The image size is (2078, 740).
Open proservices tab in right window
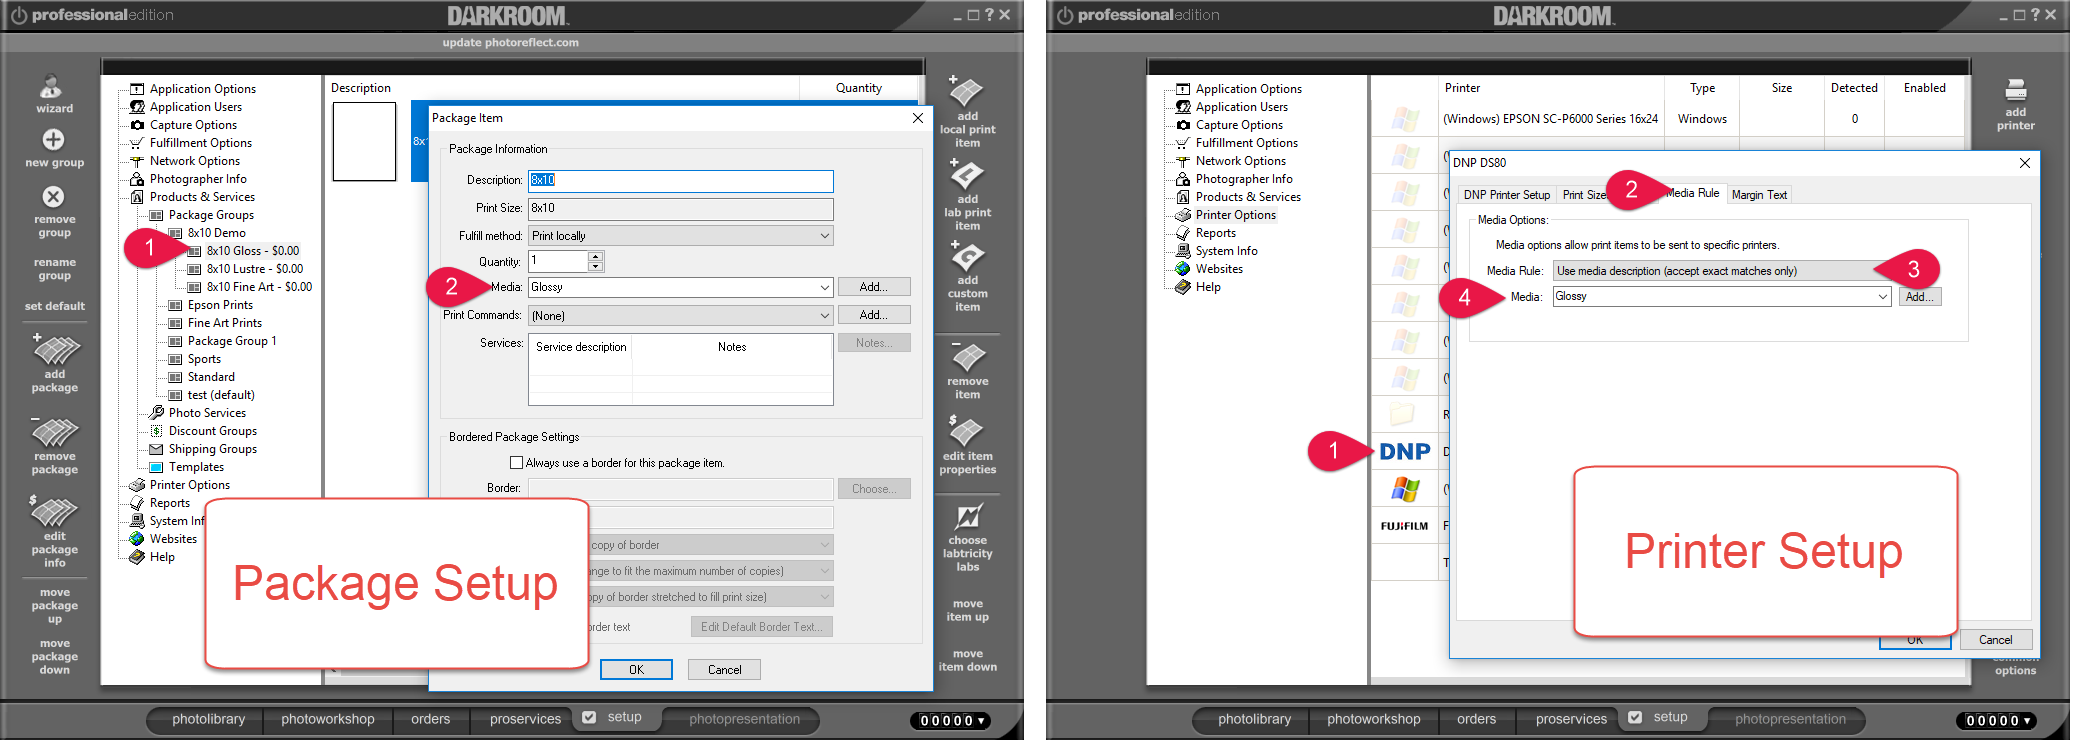(1571, 719)
